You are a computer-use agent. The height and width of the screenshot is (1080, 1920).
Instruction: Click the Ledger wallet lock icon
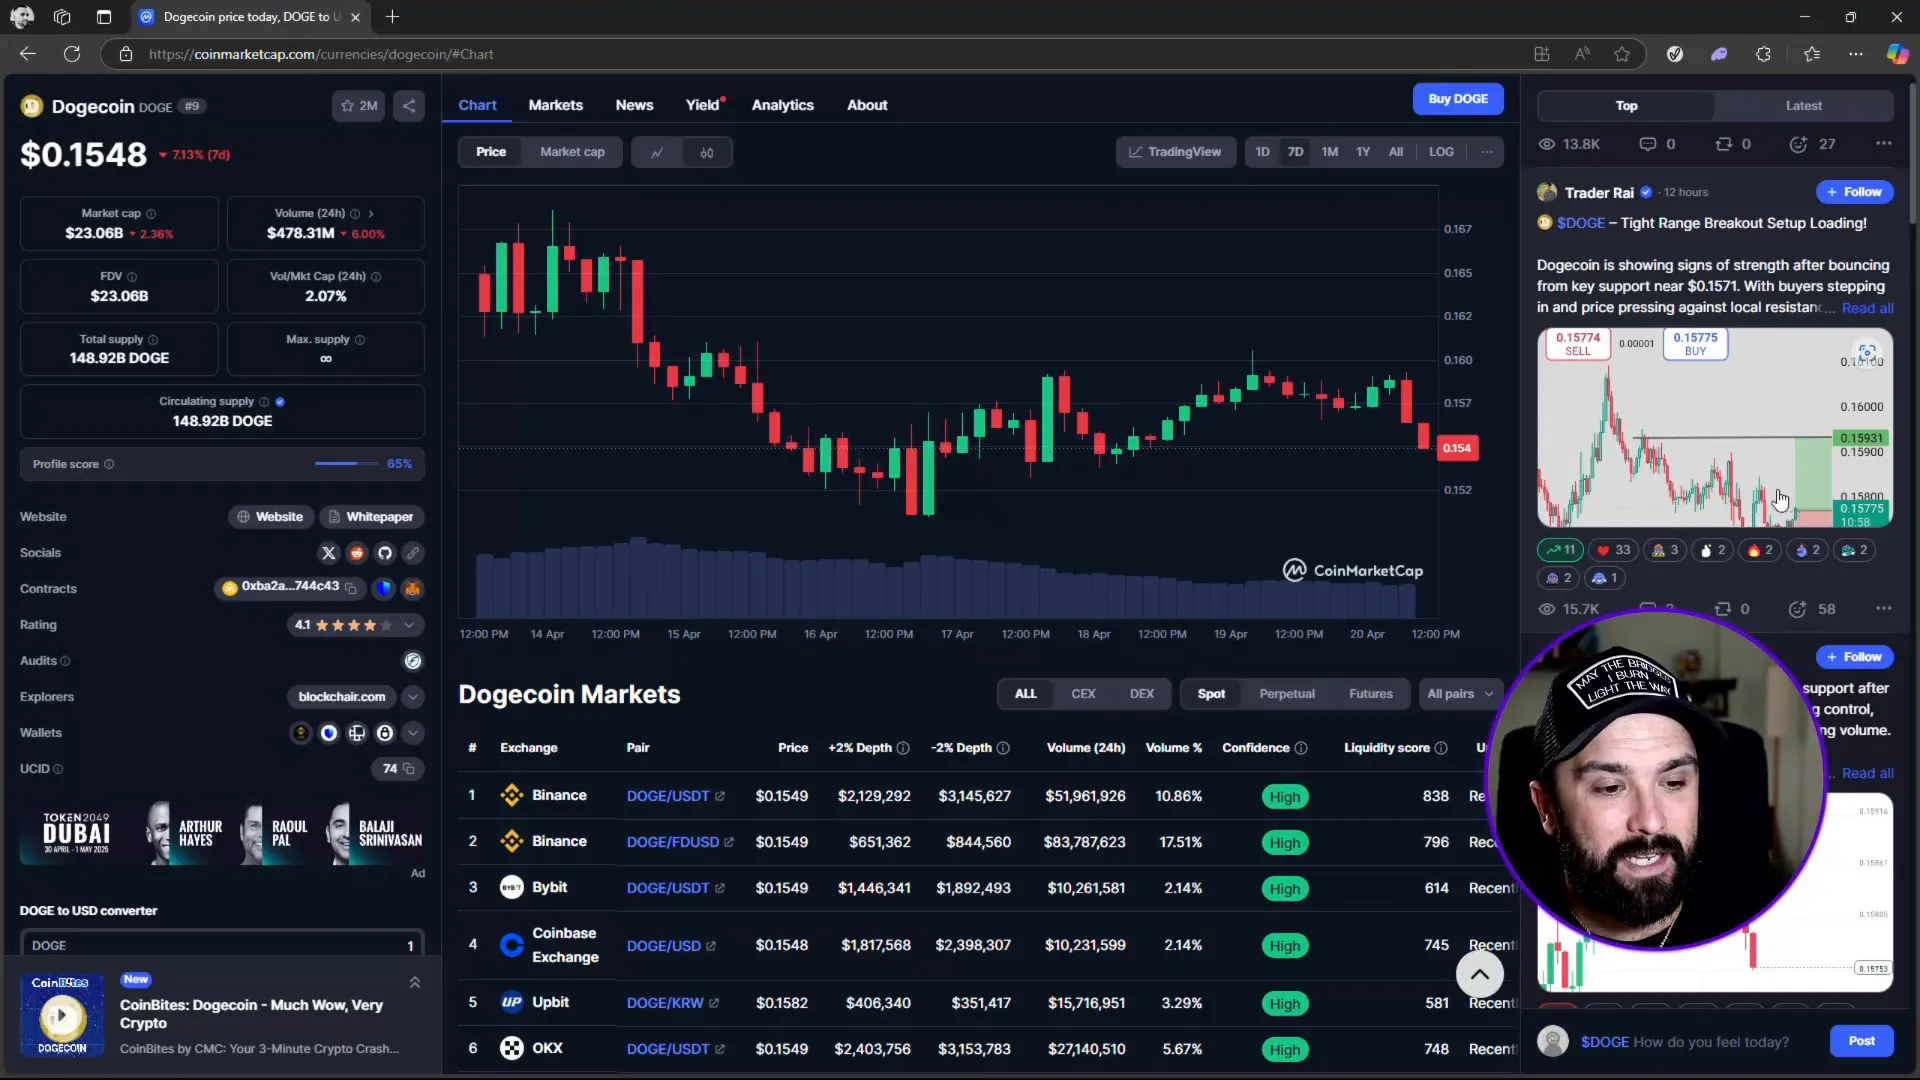[385, 733]
